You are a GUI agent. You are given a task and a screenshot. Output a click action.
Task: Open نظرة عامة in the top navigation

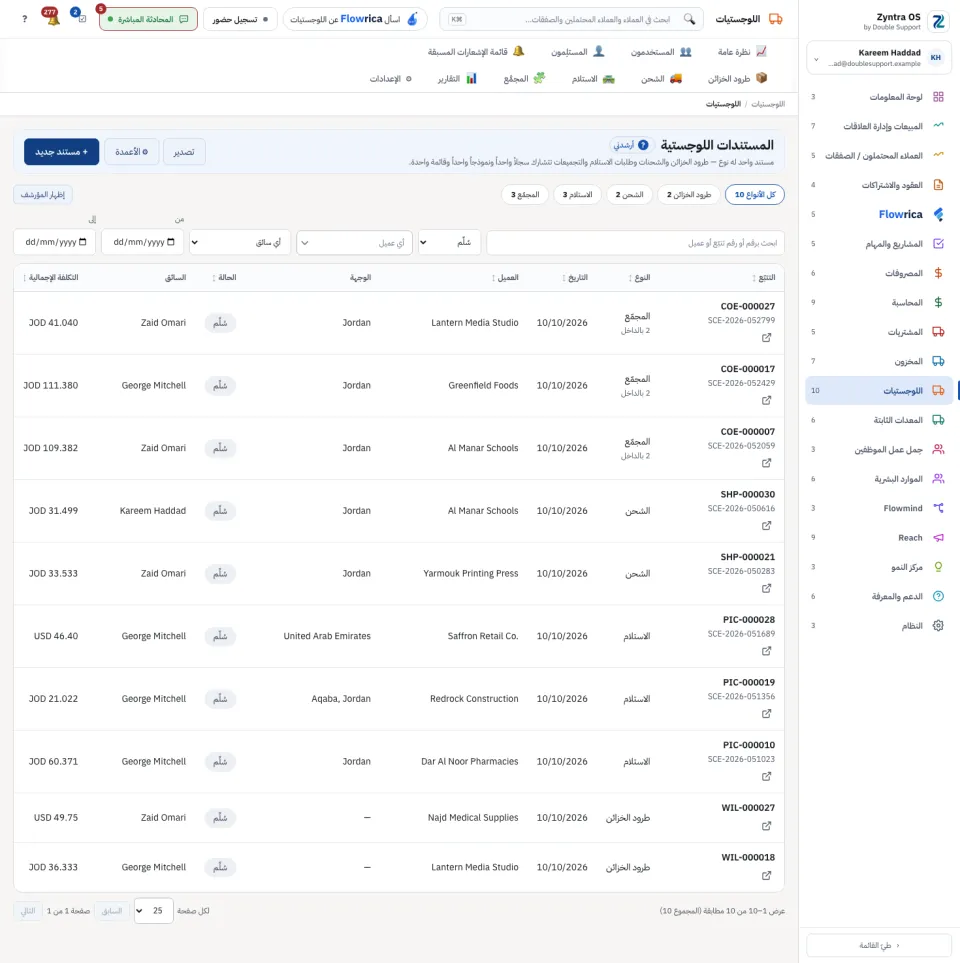click(742, 52)
